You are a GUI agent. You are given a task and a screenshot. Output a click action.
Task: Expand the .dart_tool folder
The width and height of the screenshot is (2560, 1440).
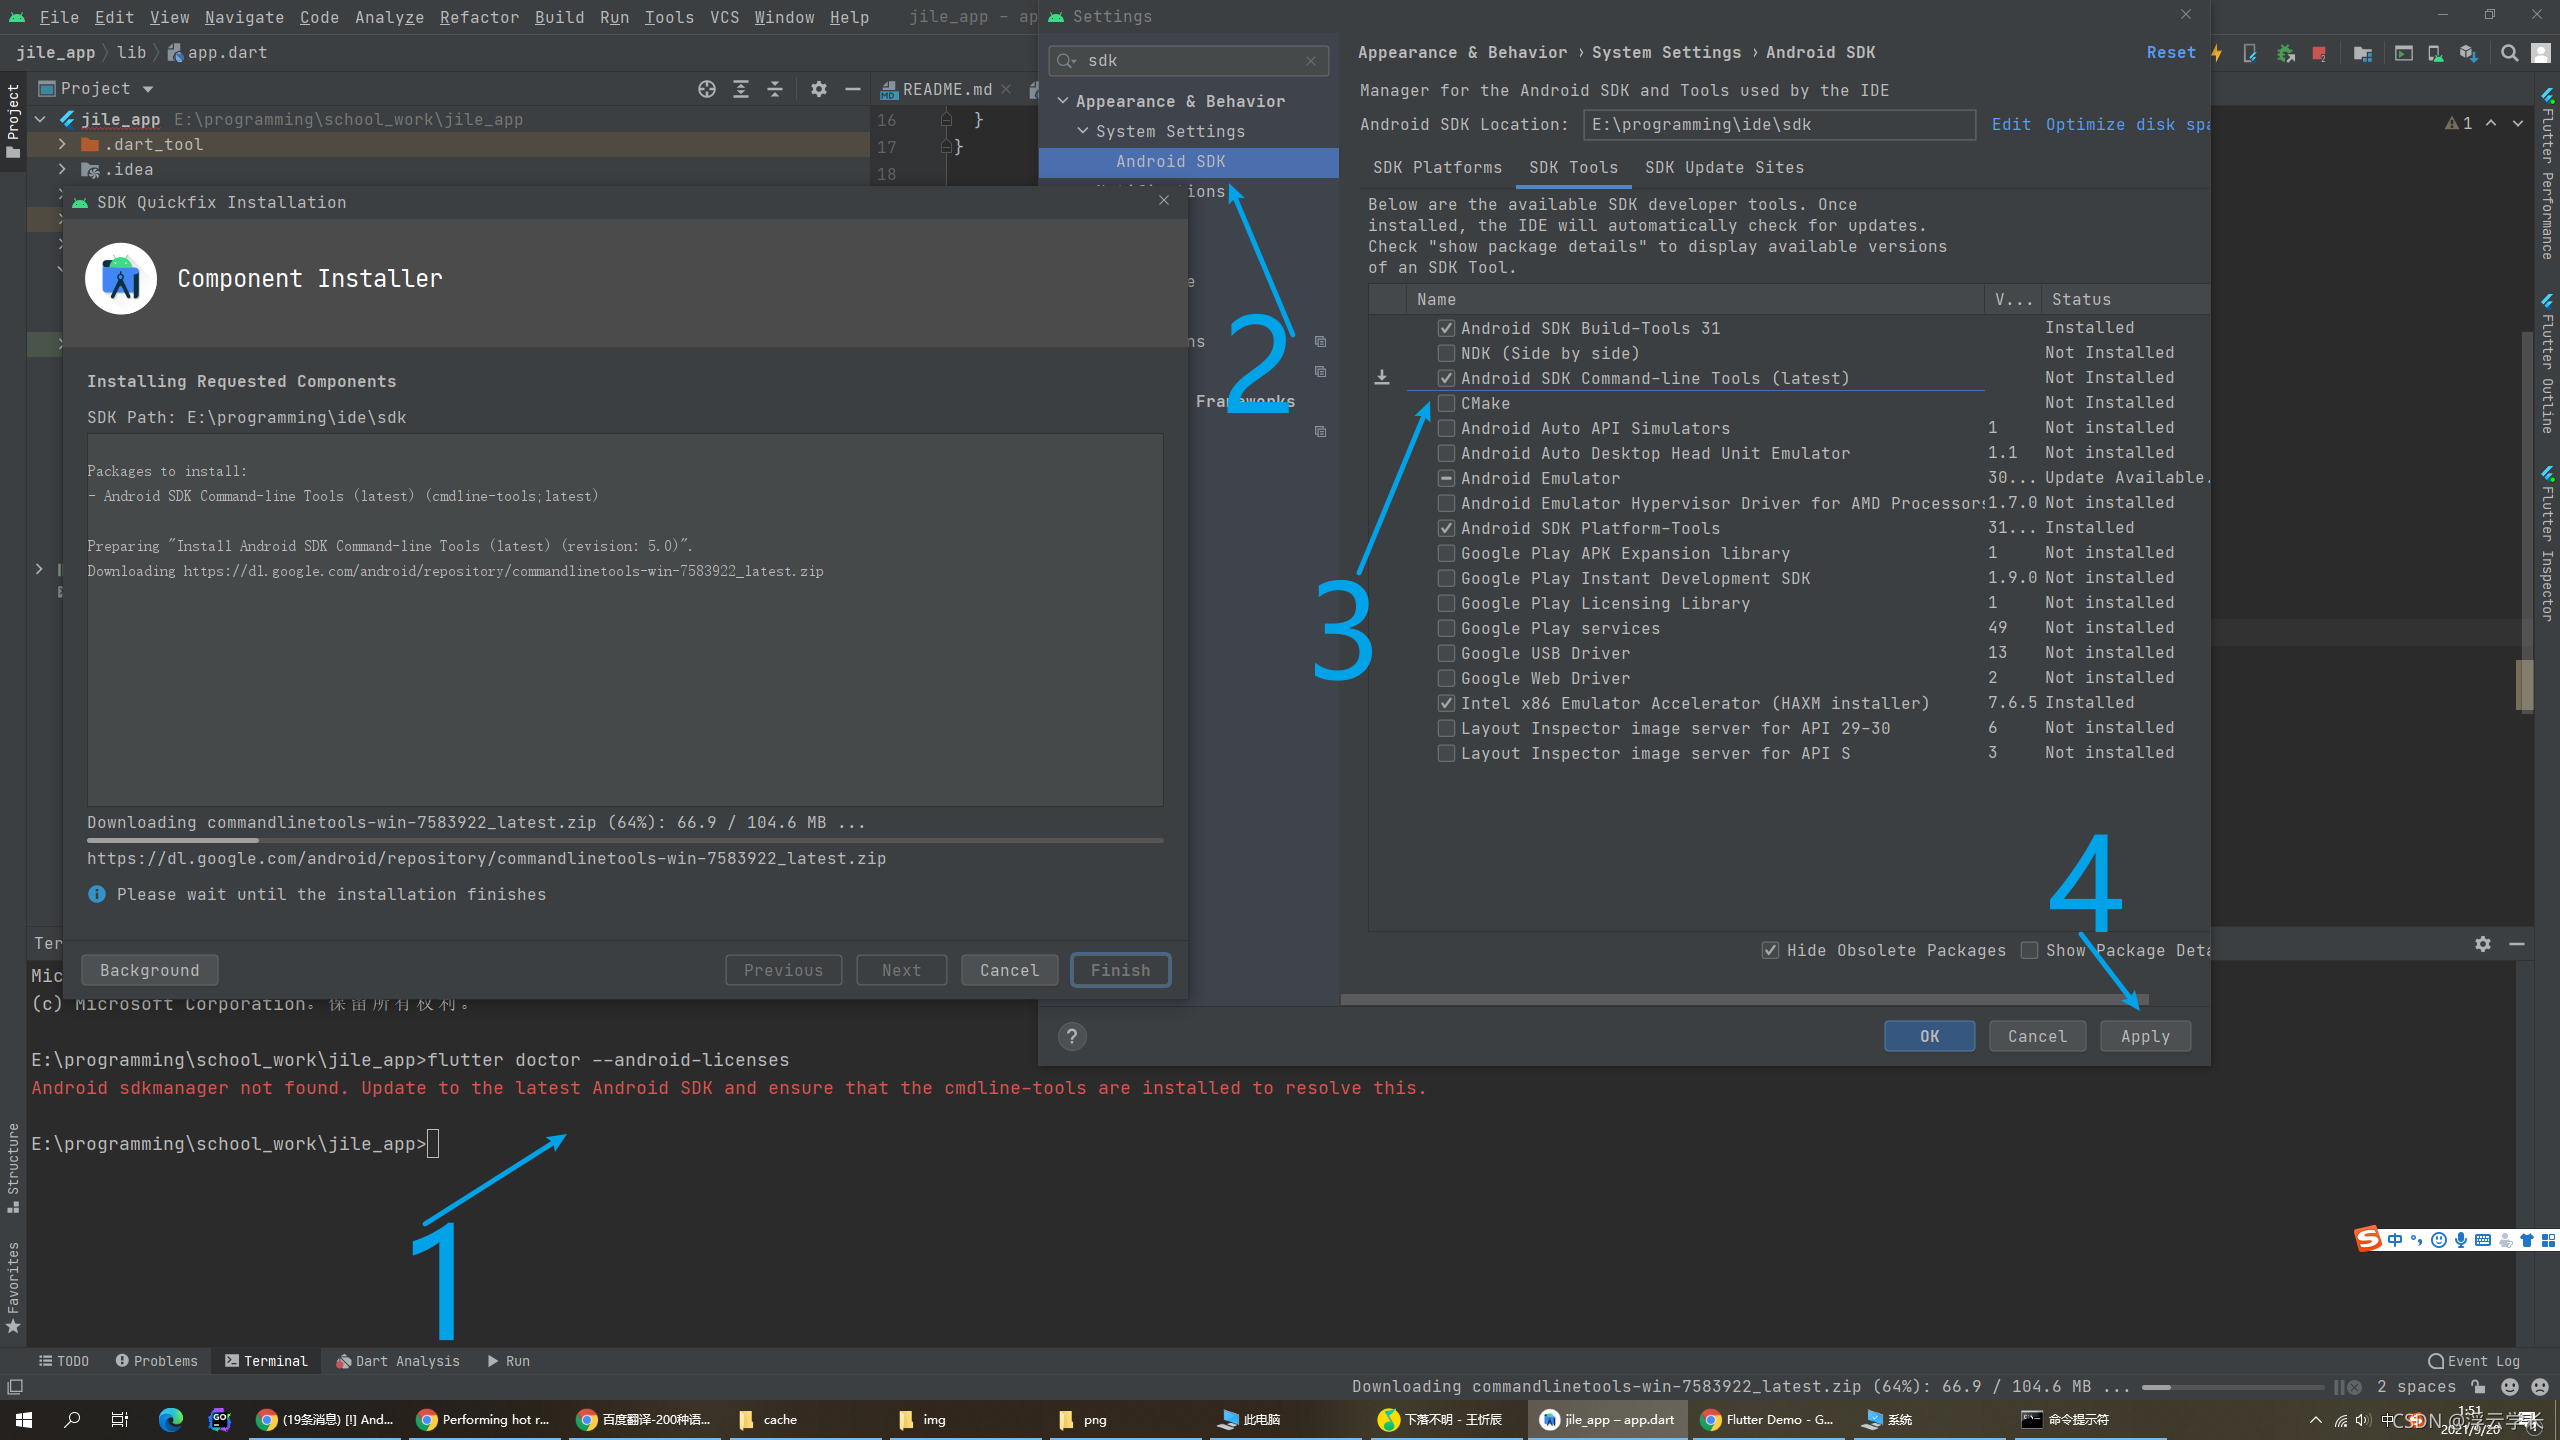pos(62,144)
